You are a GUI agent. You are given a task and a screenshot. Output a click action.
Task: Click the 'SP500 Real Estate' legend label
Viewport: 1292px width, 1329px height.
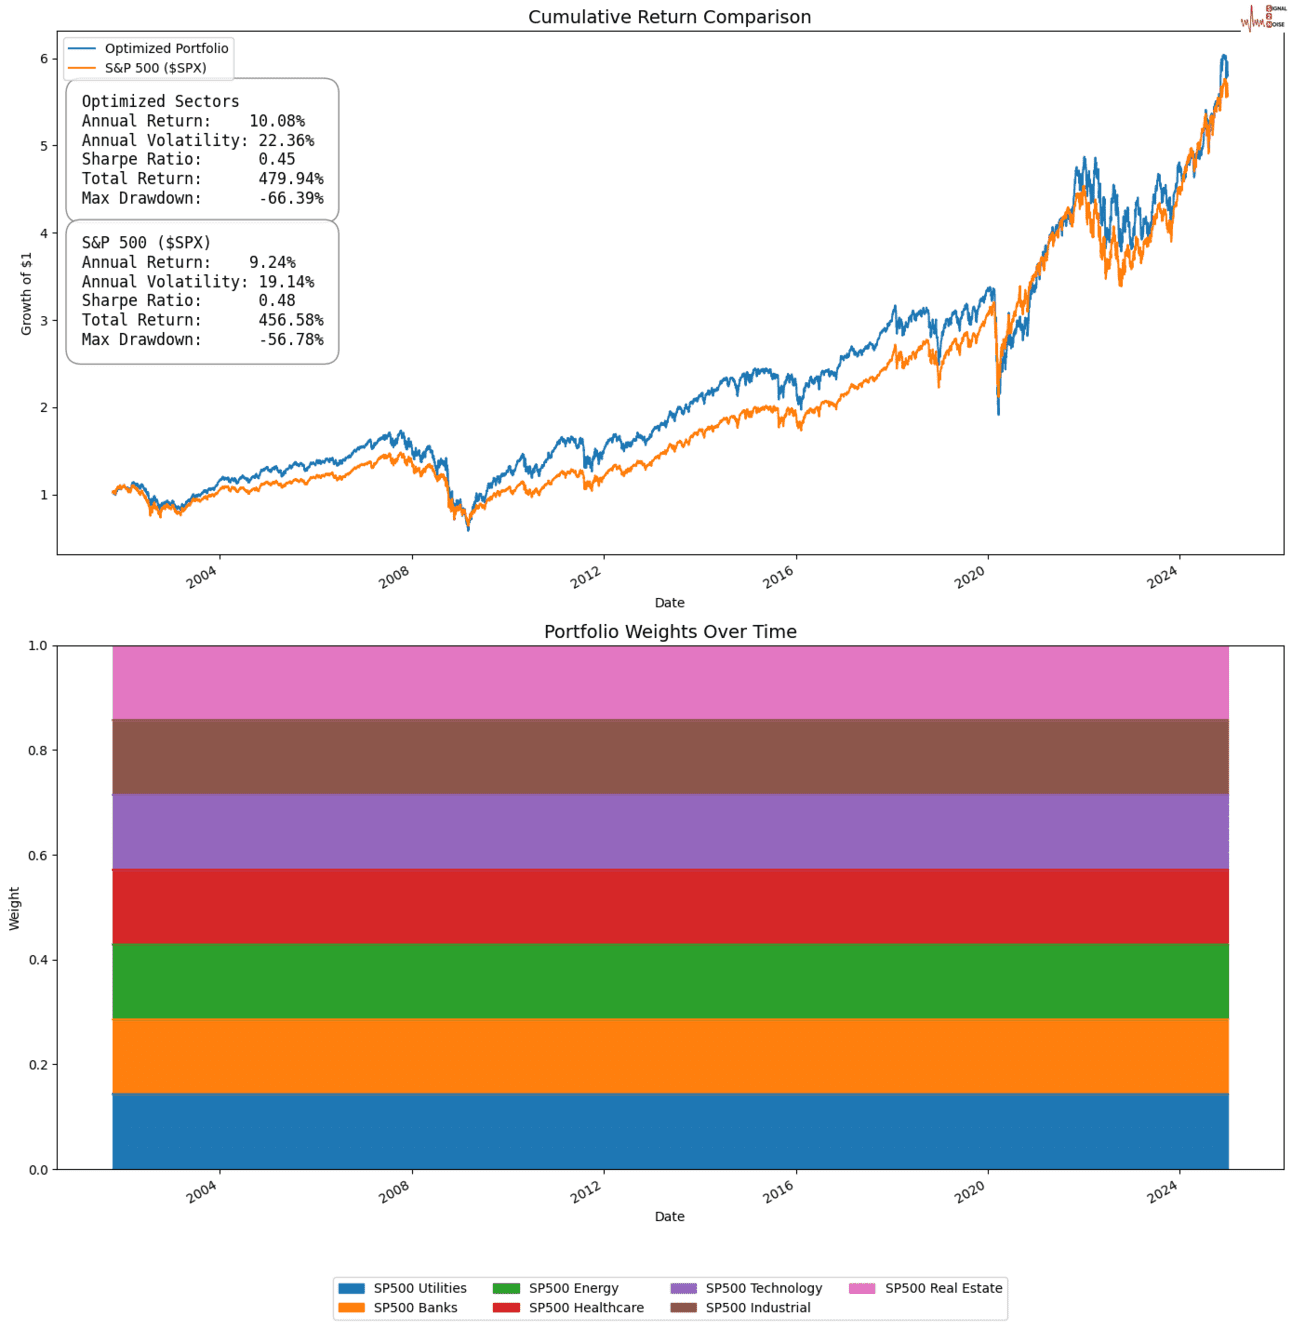click(944, 1288)
